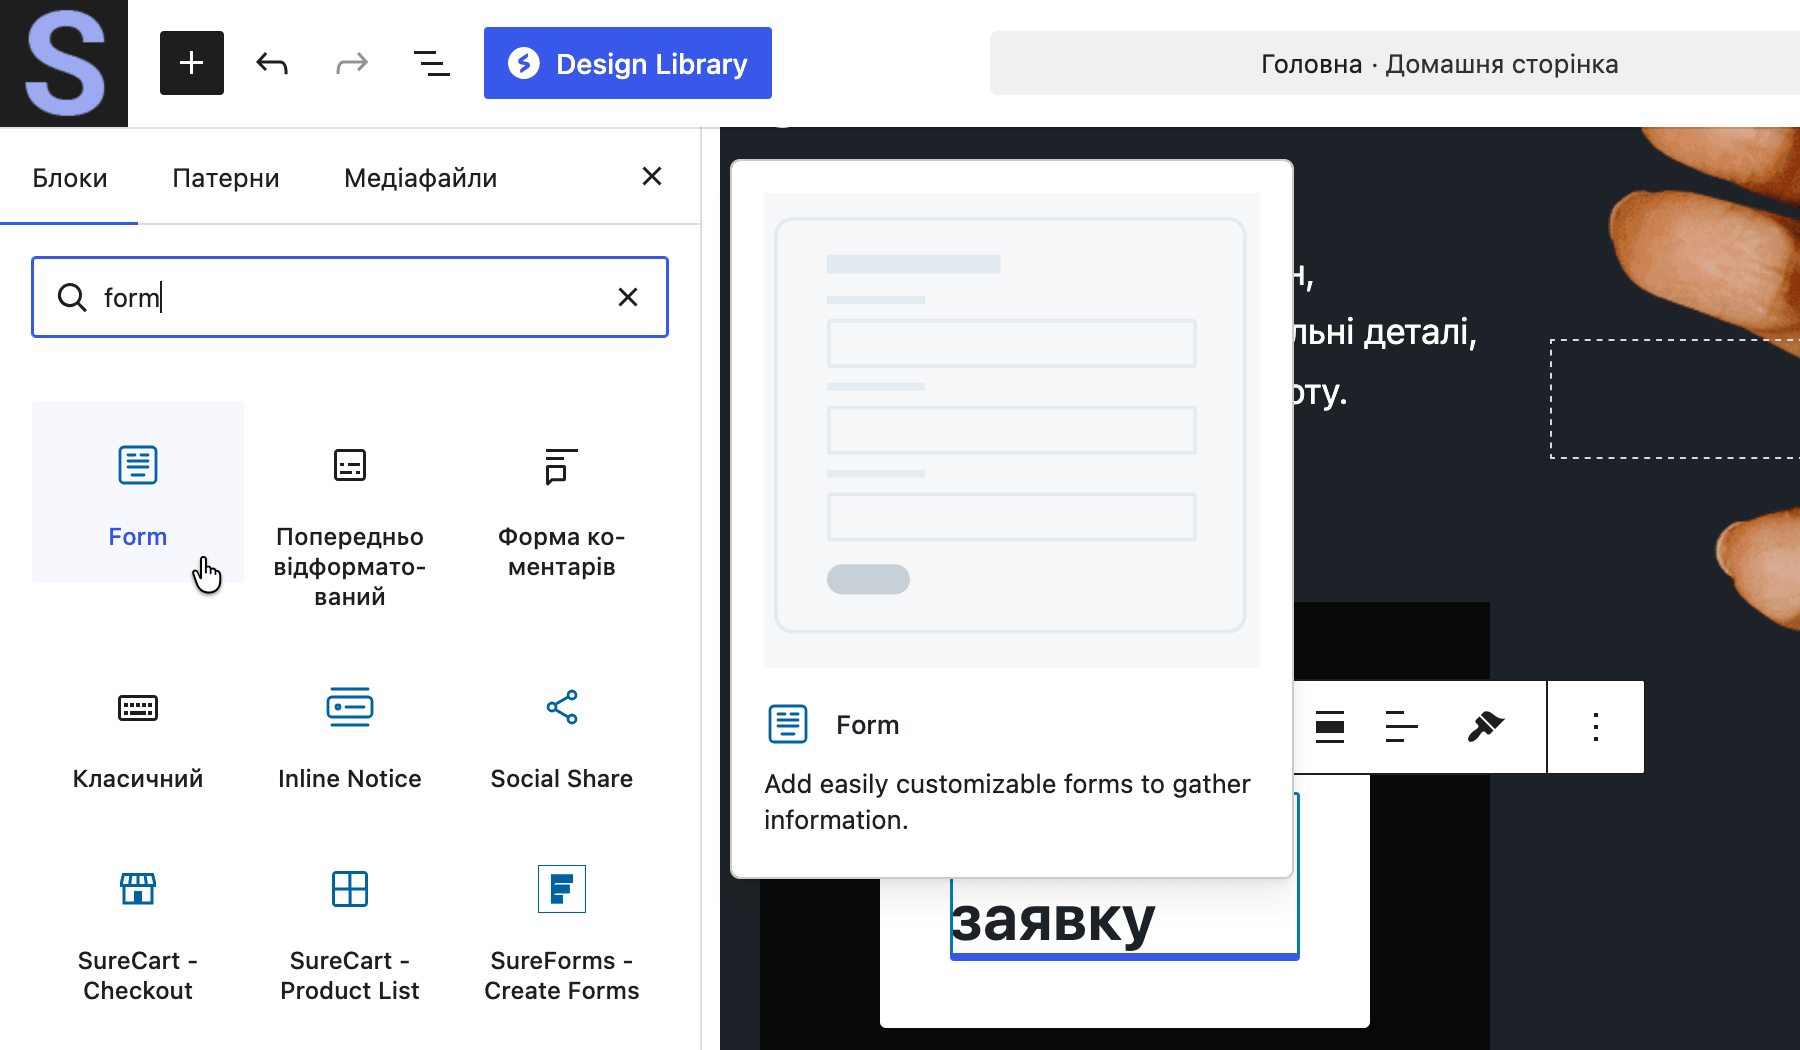Insert the SureCart - Checkout block
1800x1050 pixels.
pos(138,931)
